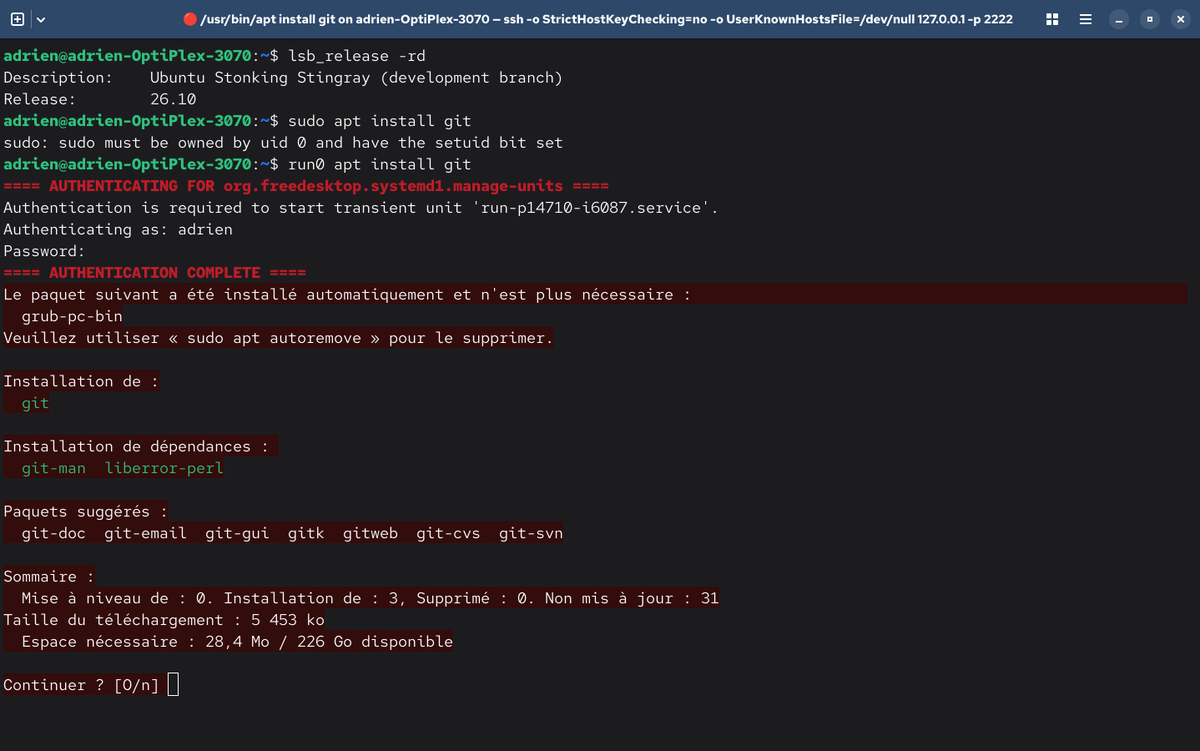Viewport: 1200px width, 751px height.
Task: Click the 'Sommaire :' heading
Action: click(x=49, y=577)
